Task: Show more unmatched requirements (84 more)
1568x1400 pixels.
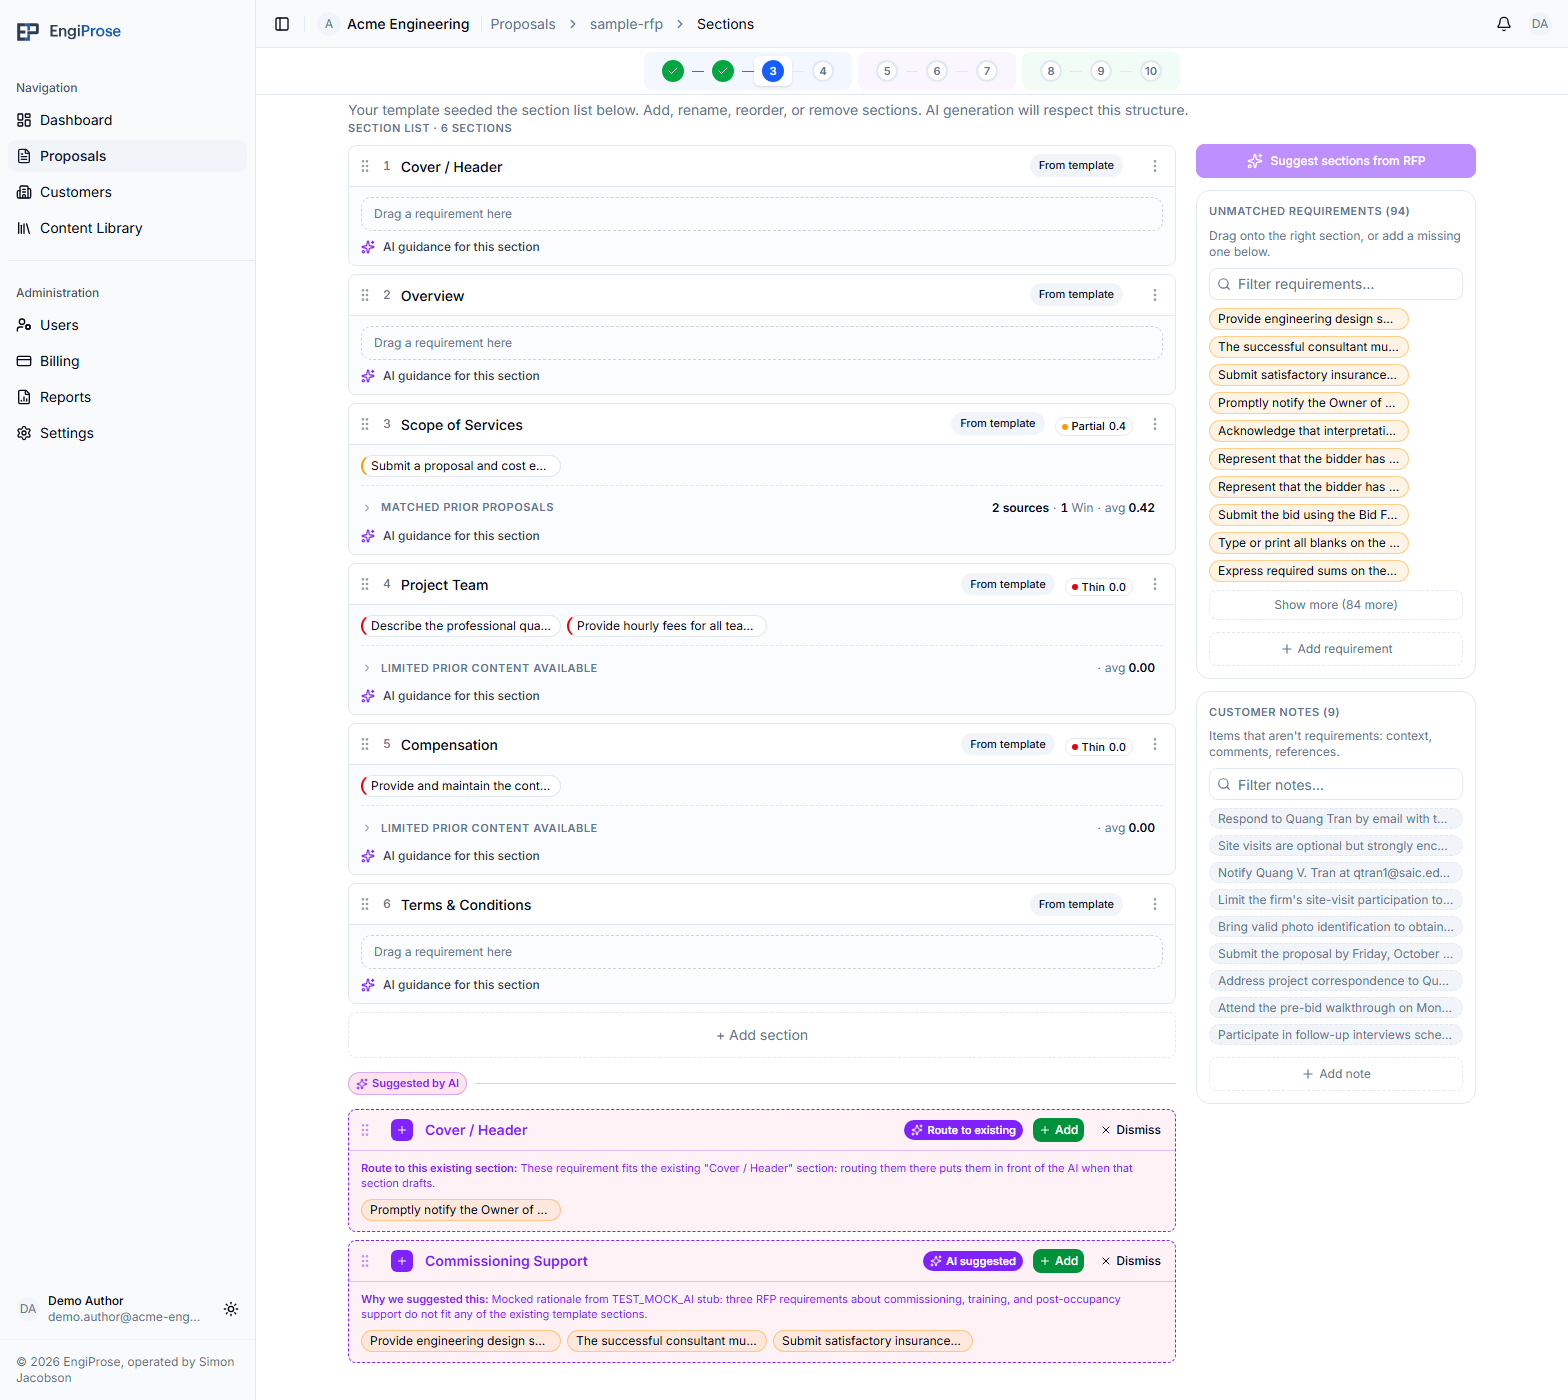Action: coord(1336,605)
